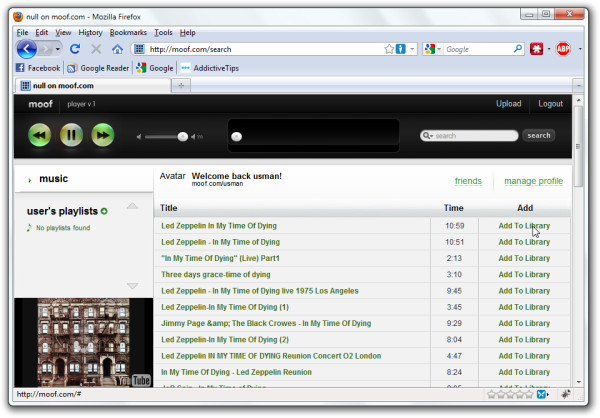Open the File menu
Viewport: 600px width, 418px height.
[x=22, y=33]
